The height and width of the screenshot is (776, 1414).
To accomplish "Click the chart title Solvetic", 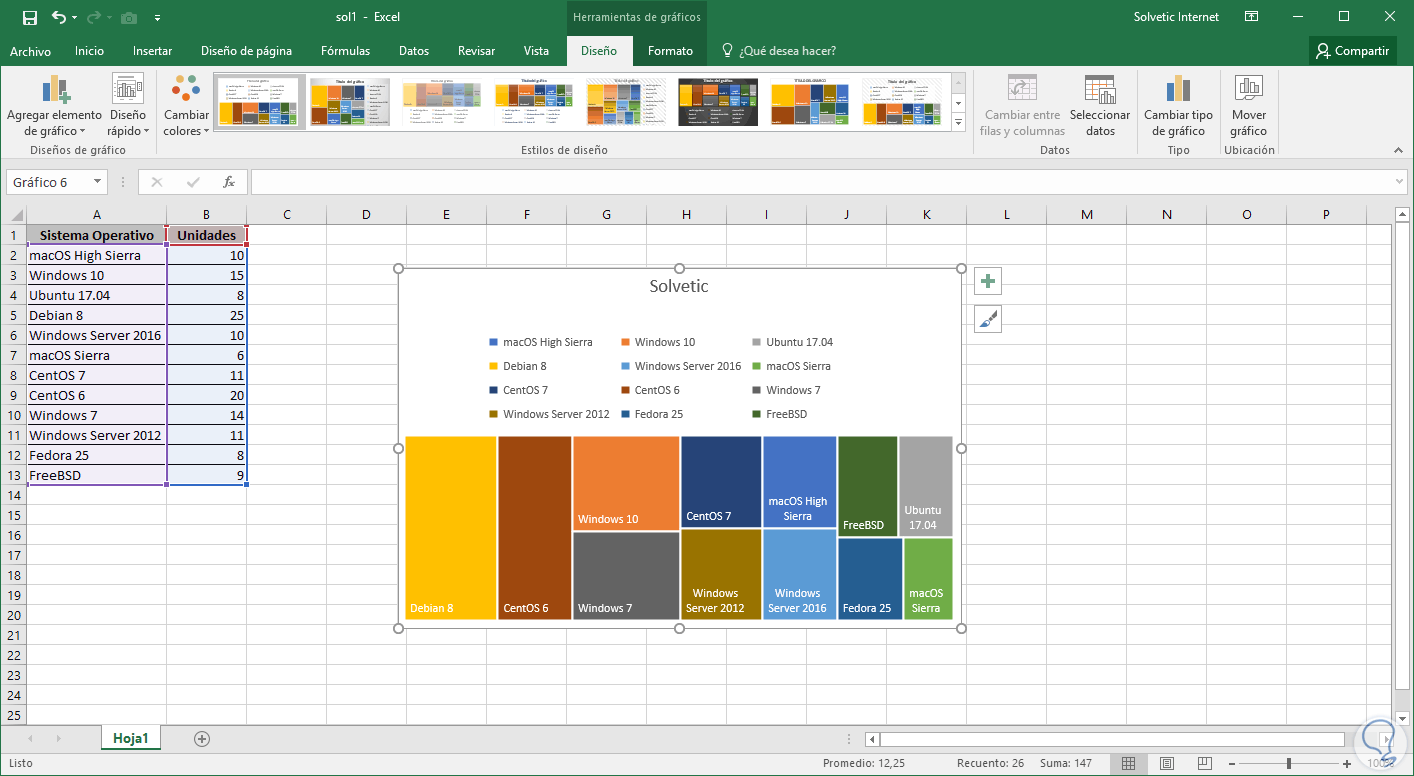I will pyautogui.click(x=679, y=286).
